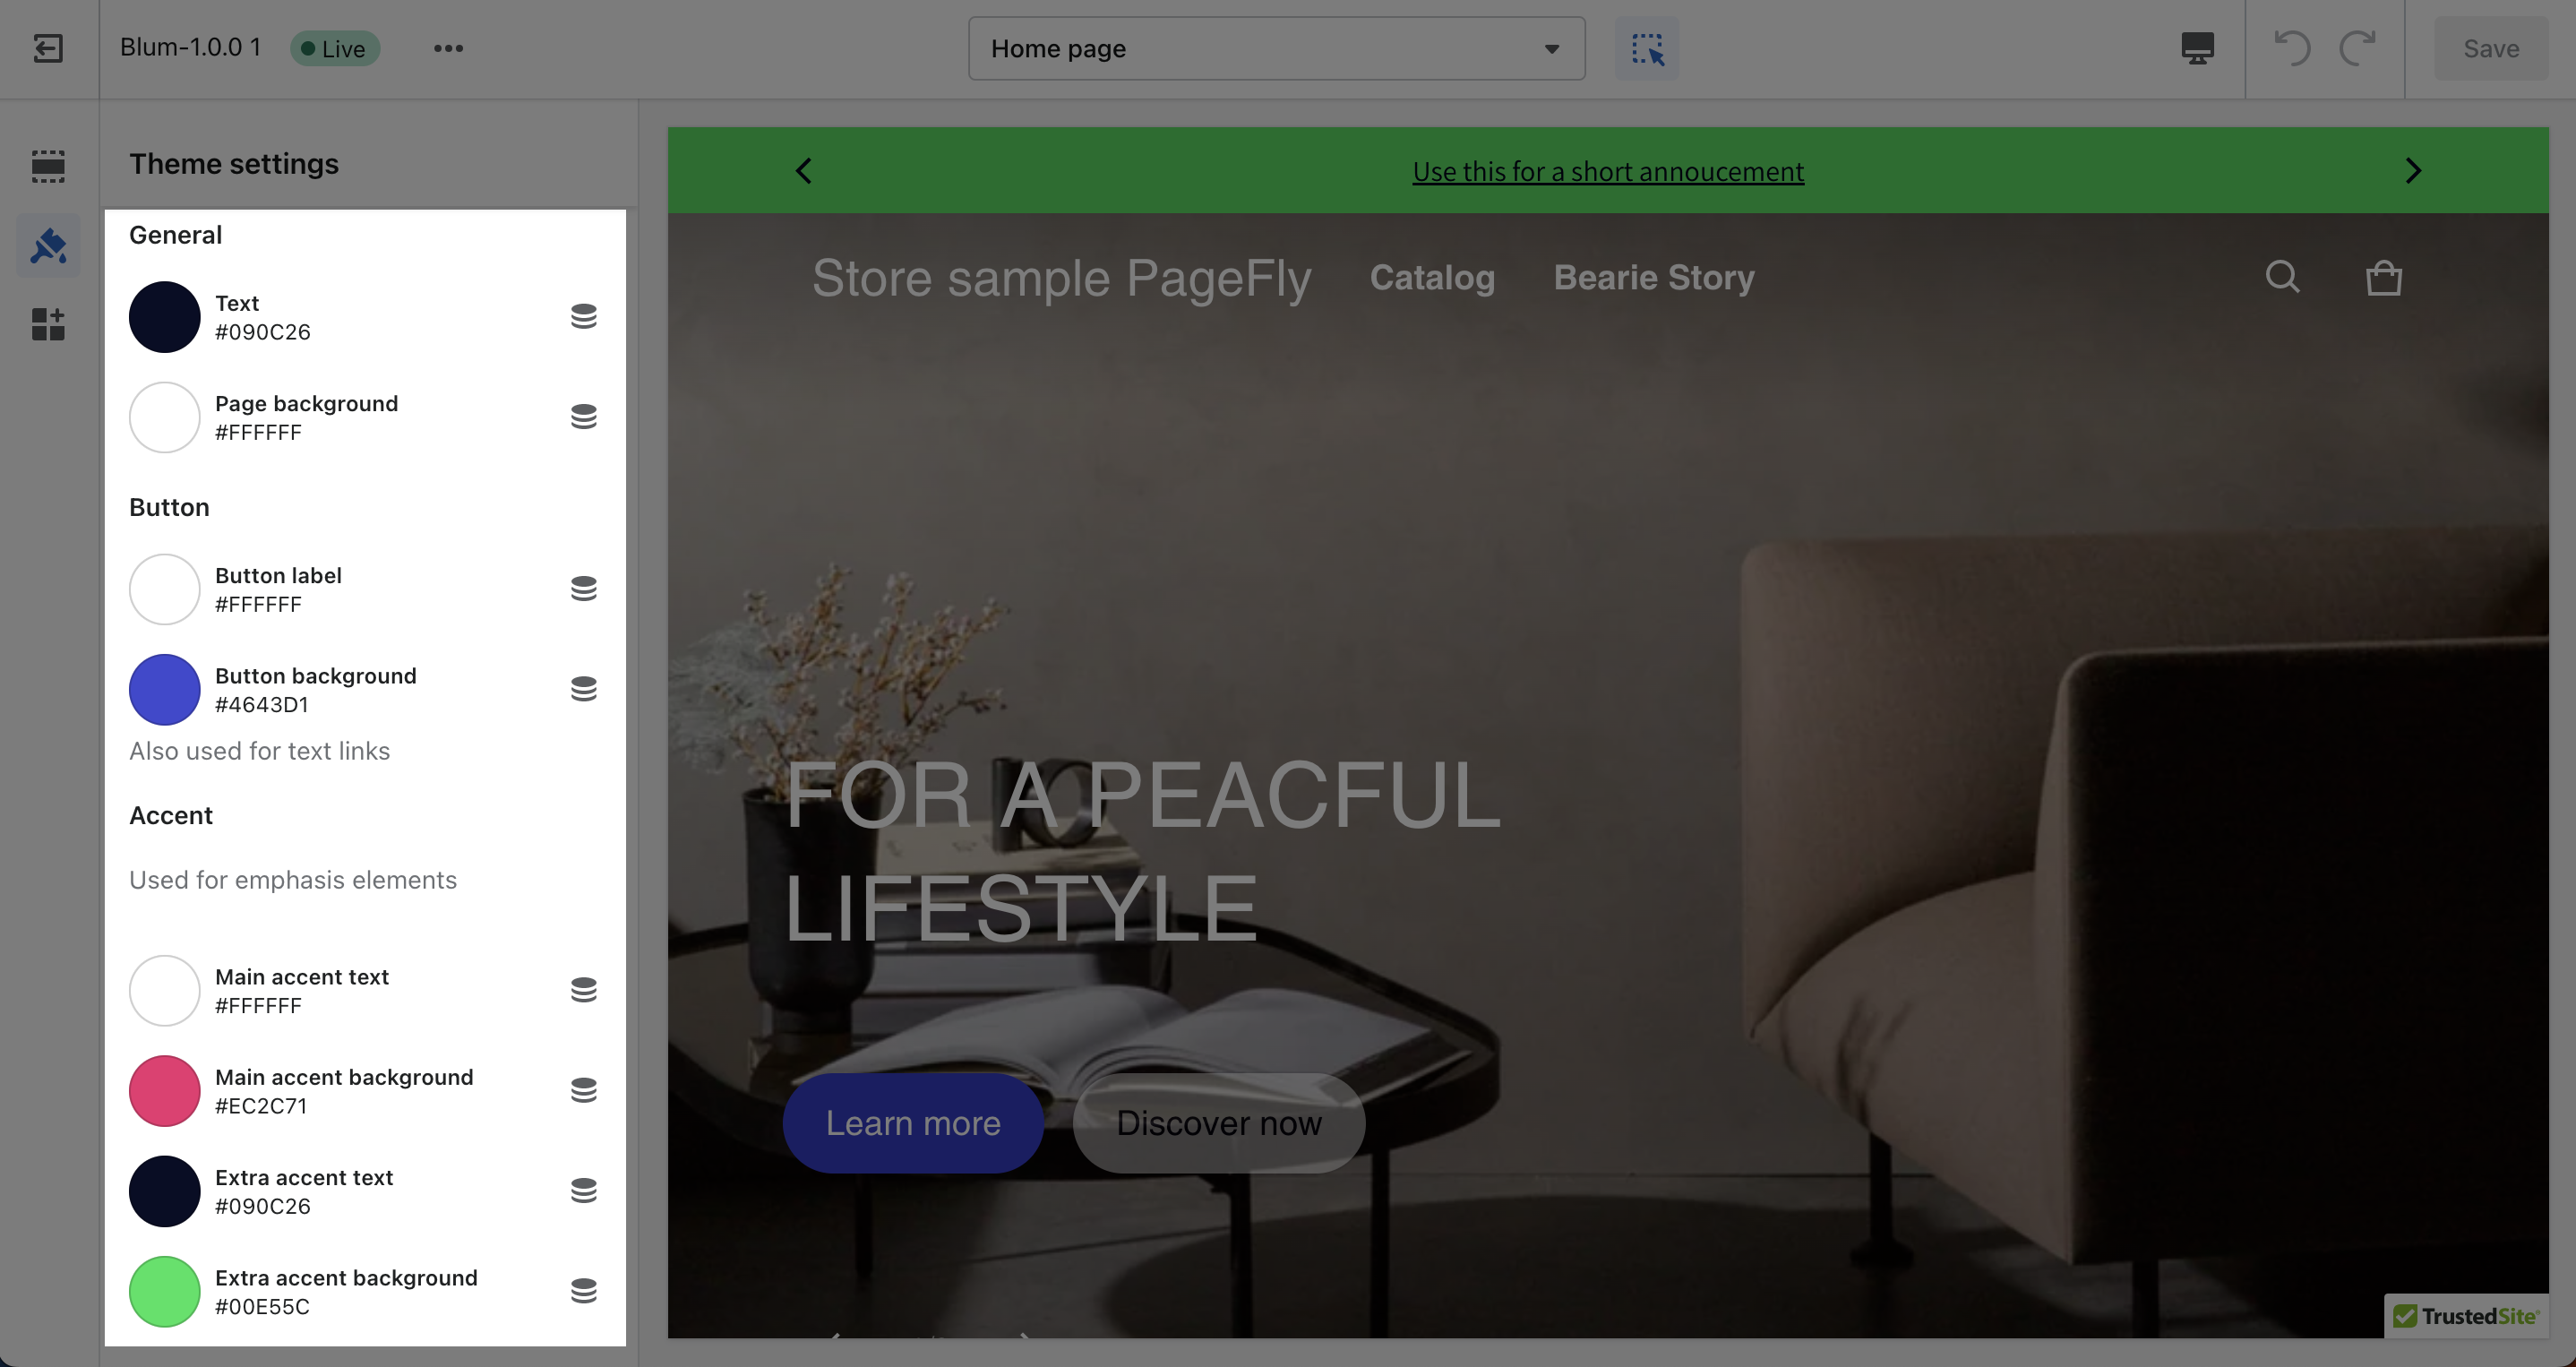Click the exit editor back icon
Viewport: 2576px width, 1367px height.
pyautogui.click(x=48, y=48)
